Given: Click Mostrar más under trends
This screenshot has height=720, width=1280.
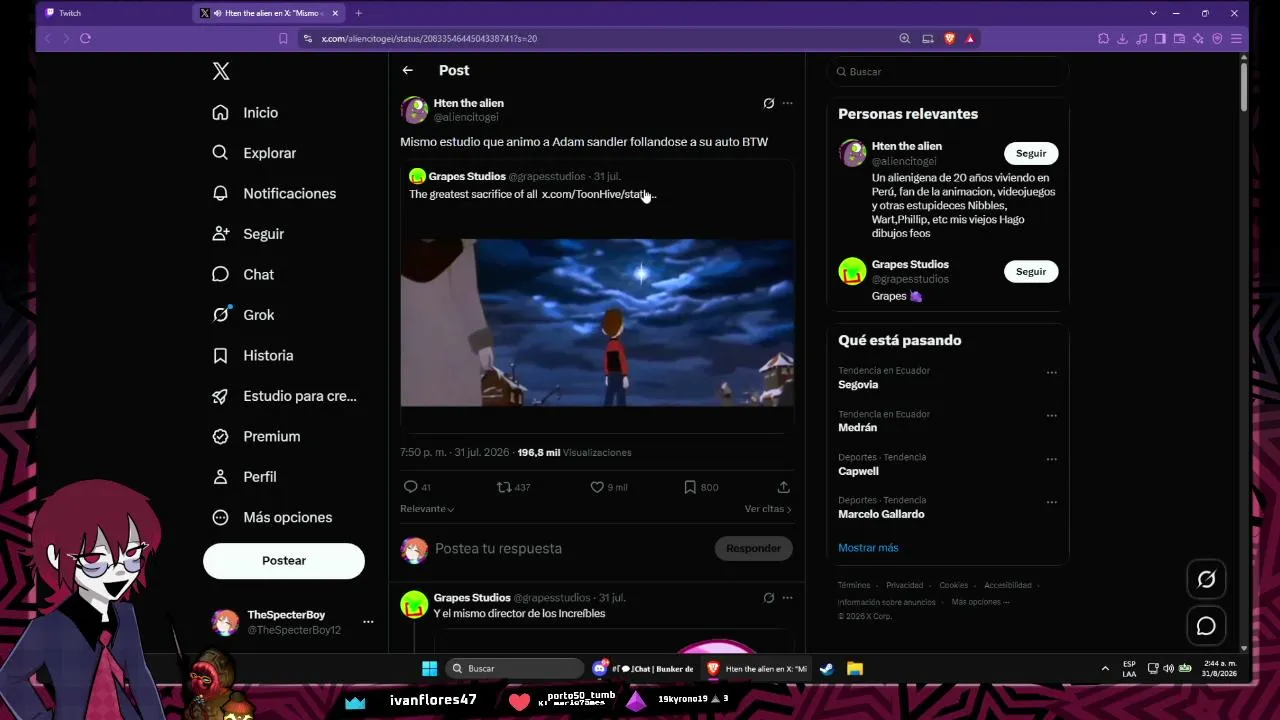Looking at the screenshot, I should click(x=868, y=548).
